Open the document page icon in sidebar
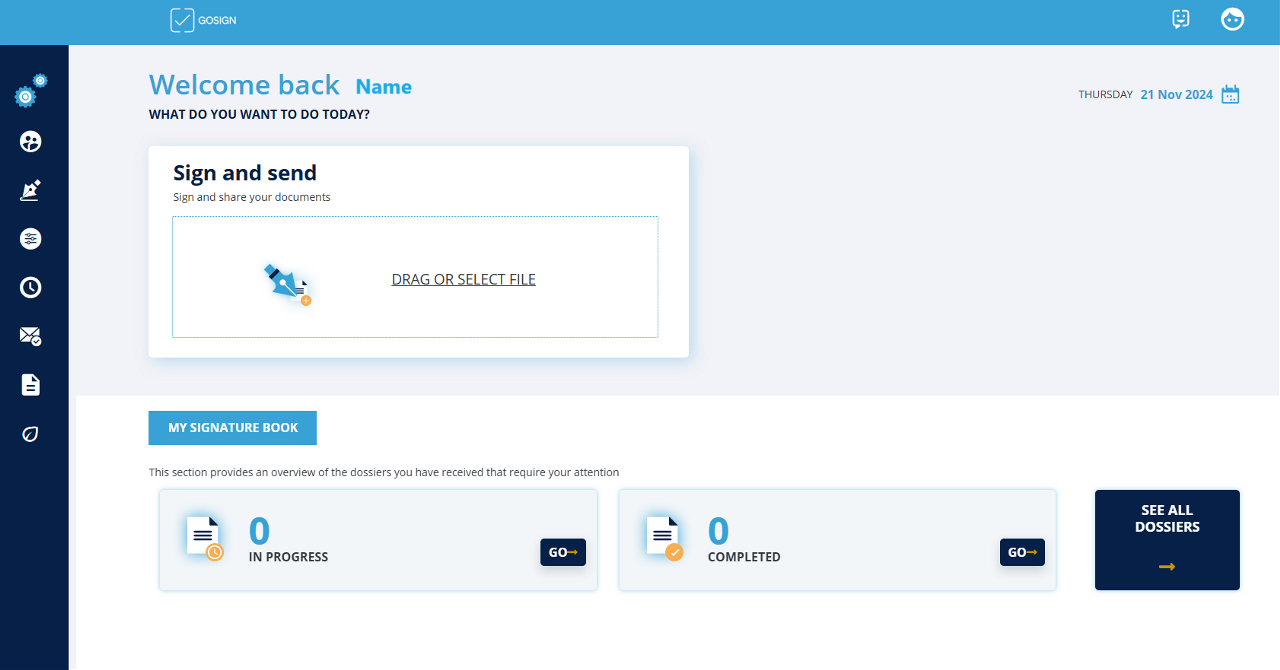Image resolution: width=1280 pixels, height=670 pixels. [x=31, y=385]
